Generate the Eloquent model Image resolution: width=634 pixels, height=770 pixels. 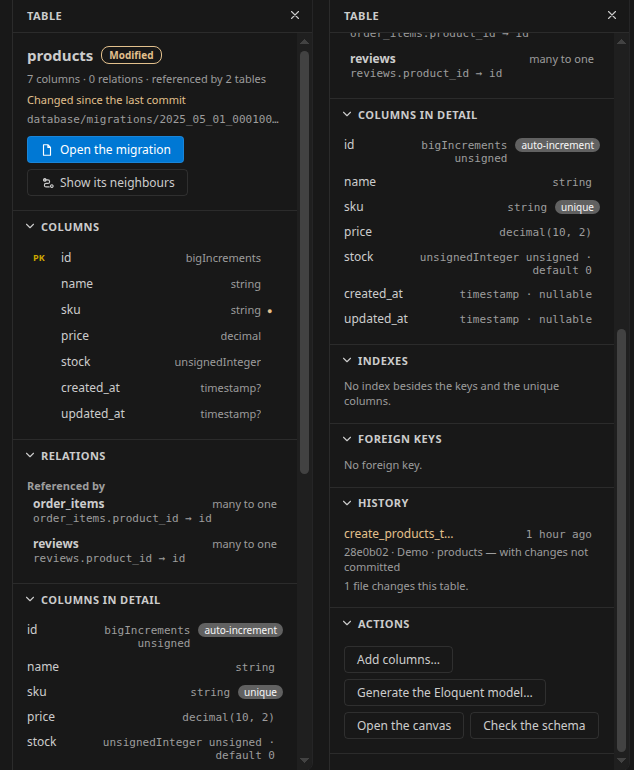445,692
